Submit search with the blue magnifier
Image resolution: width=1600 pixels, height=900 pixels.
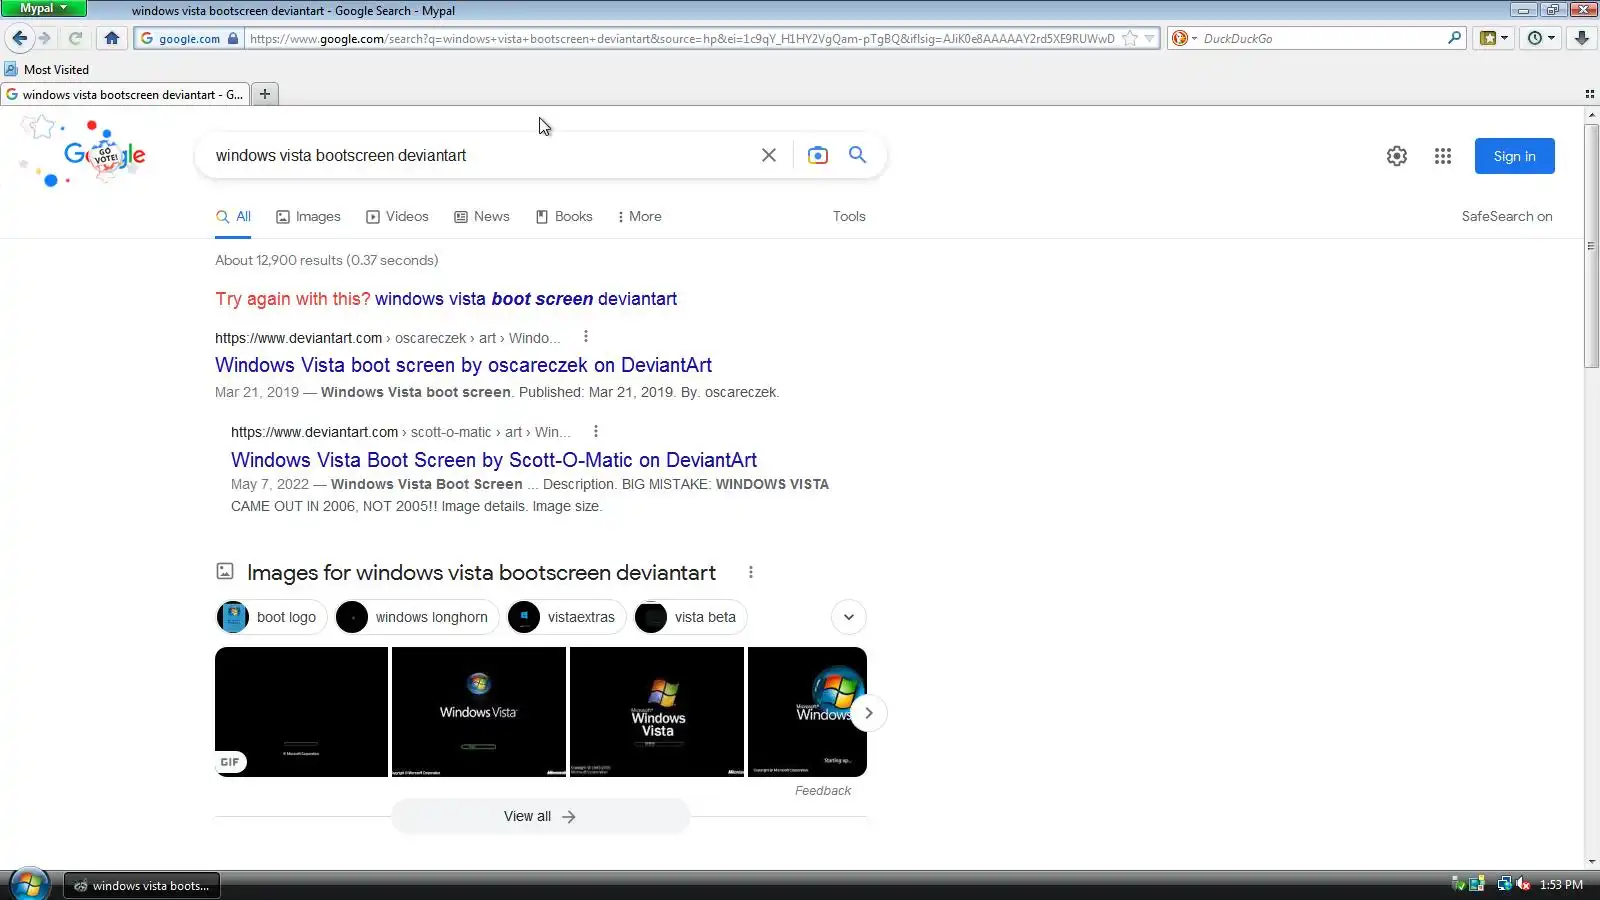(857, 155)
